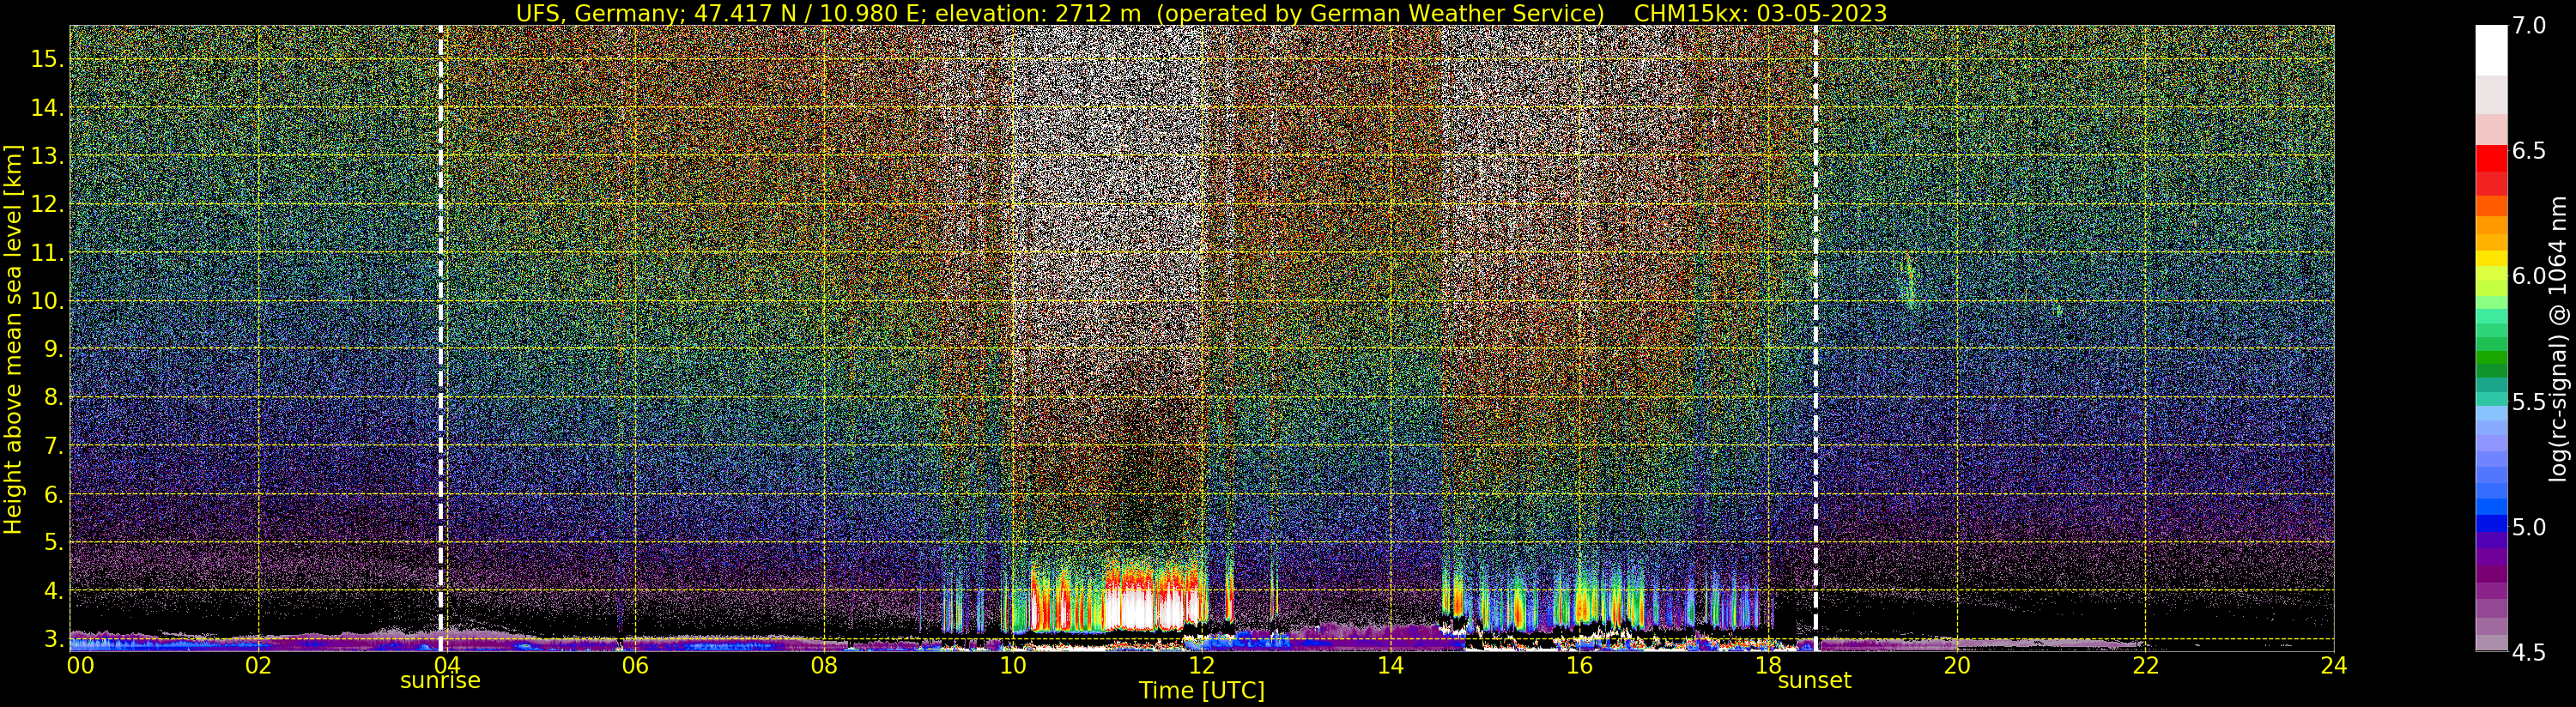The height and width of the screenshot is (707, 2576).
Task: Click the time axis tick 20
Action: [1956, 666]
